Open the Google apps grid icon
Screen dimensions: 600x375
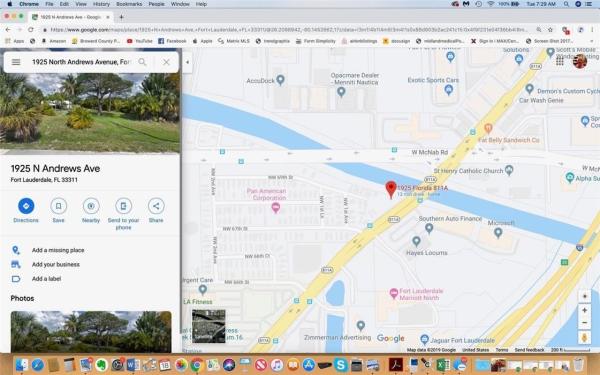pyautogui.click(x=559, y=61)
